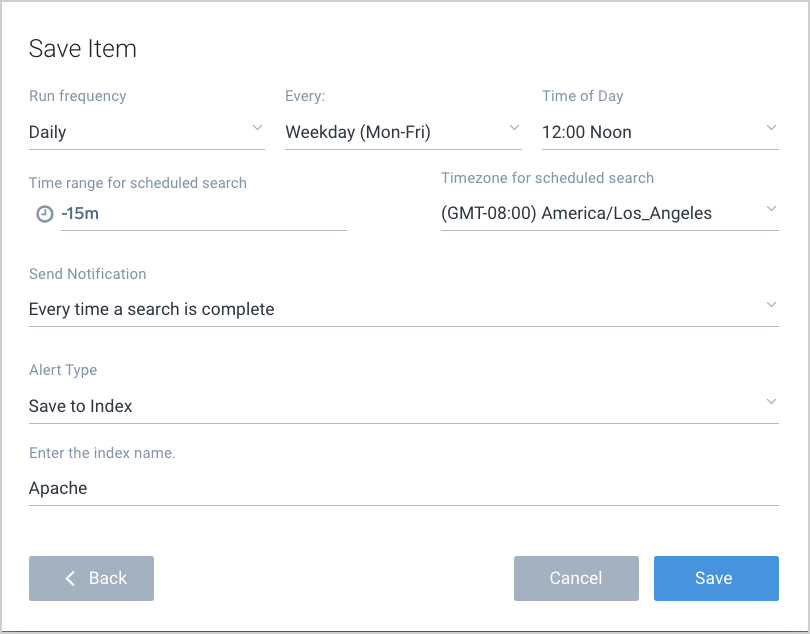Image resolution: width=810 pixels, height=634 pixels.
Task: Expand 'Every time a search is complete' dropdown
Action: pyautogui.click(x=390, y=309)
